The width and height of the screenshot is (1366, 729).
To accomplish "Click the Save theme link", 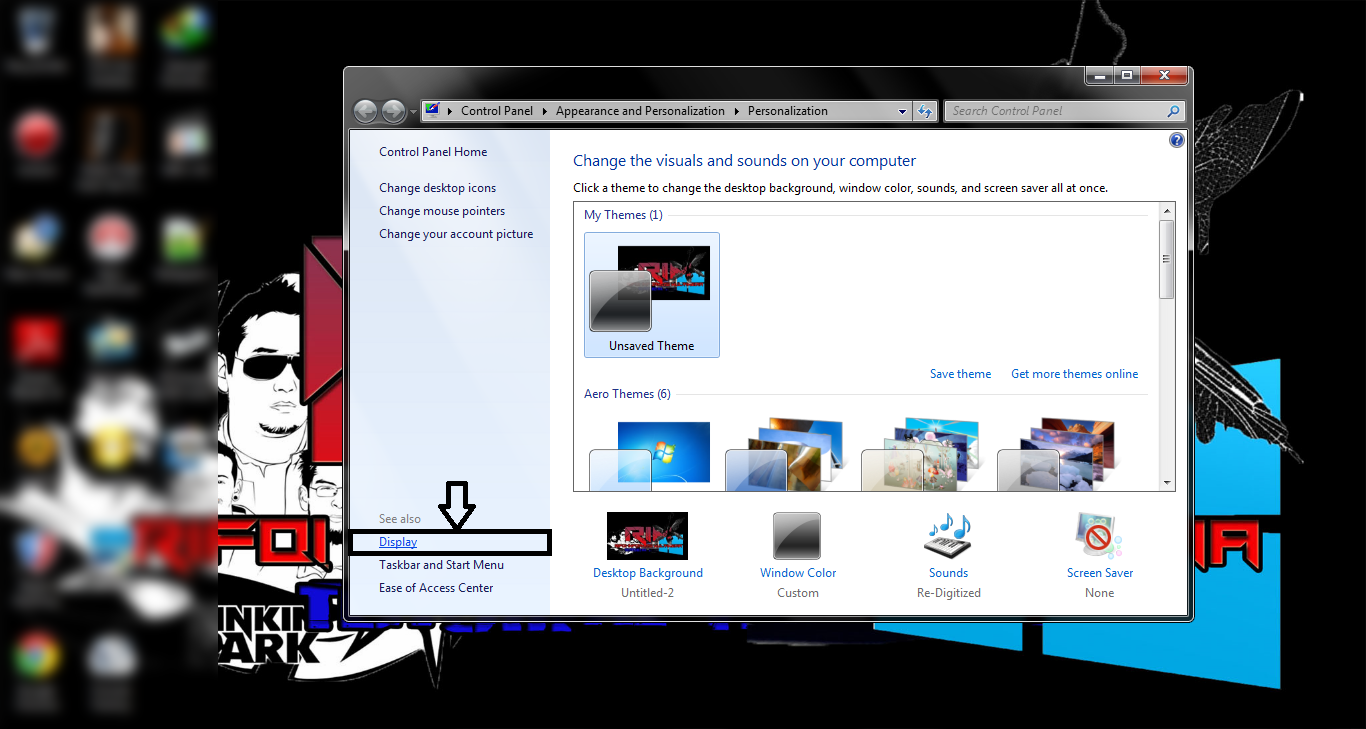I will pyautogui.click(x=960, y=374).
